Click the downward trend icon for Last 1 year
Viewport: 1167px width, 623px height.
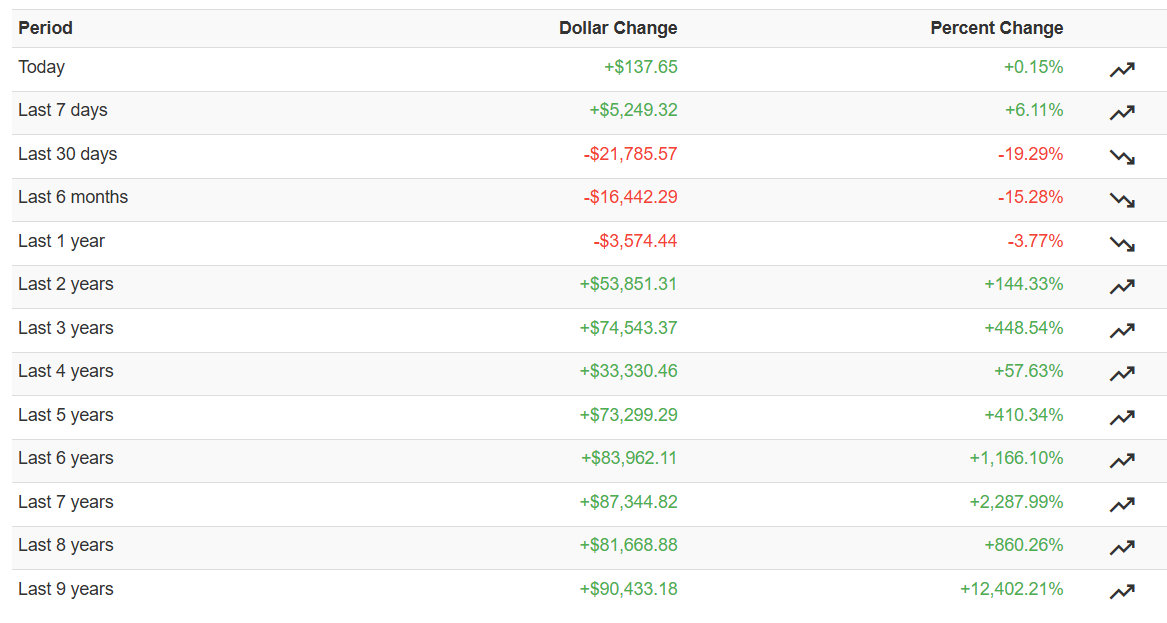tap(1122, 243)
